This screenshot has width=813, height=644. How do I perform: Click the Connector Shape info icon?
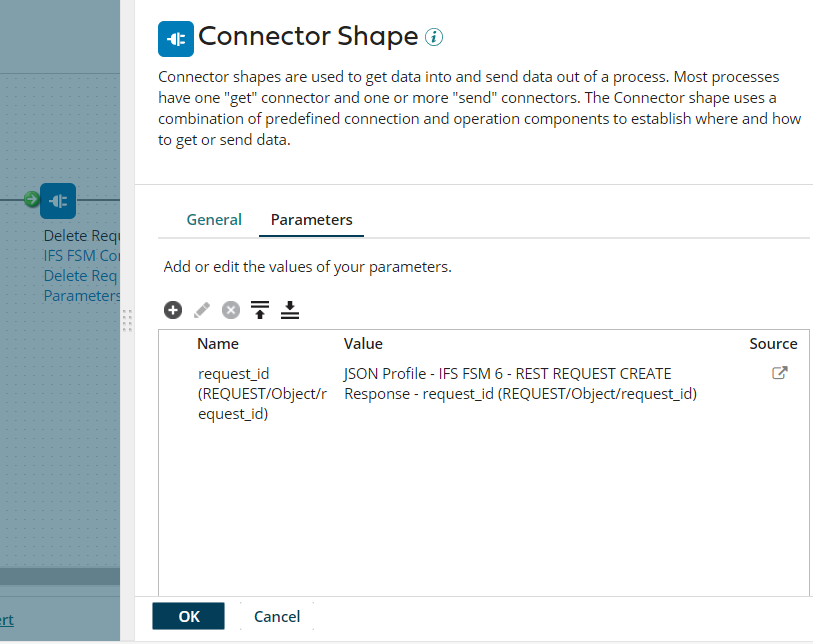point(434,37)
